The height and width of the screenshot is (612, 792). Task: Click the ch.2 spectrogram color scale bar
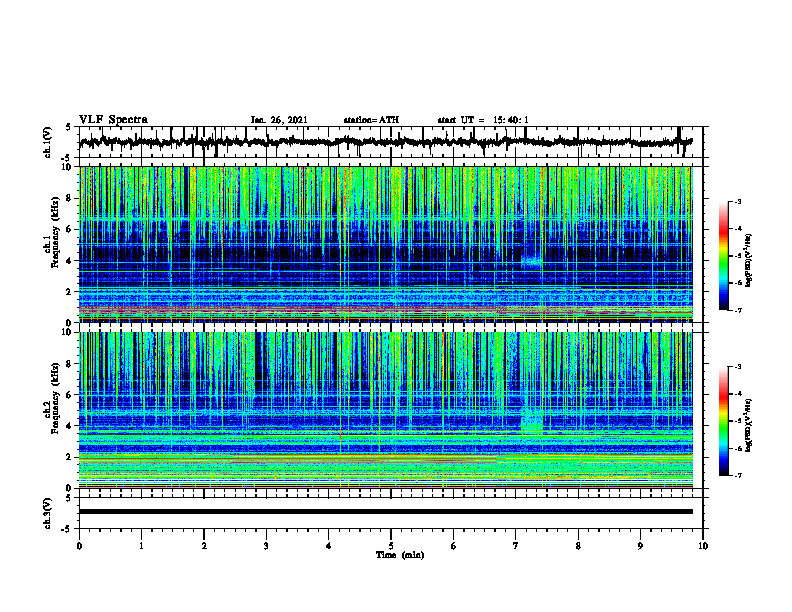pos(723,421)
